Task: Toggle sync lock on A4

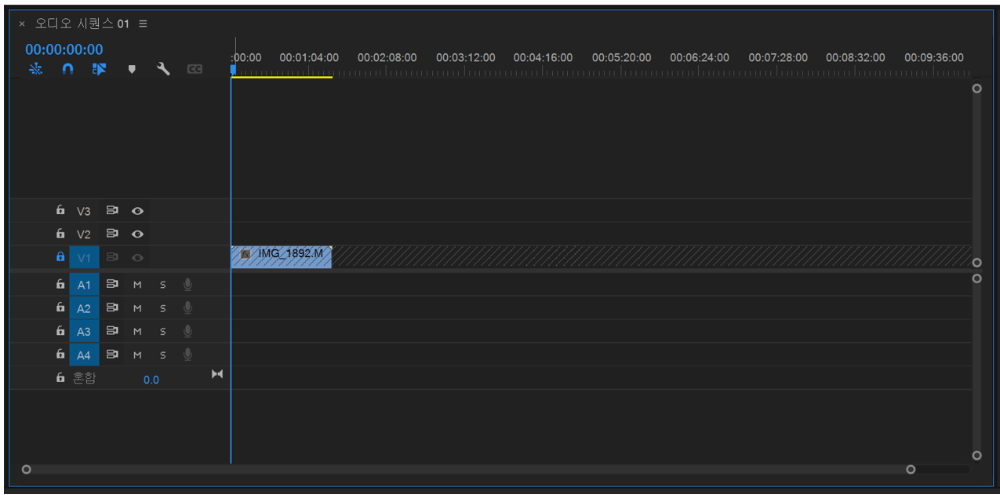Action: pyautogui.click(x=112, y=355)
